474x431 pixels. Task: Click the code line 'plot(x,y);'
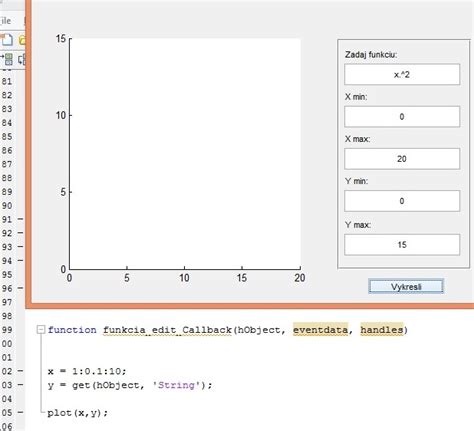(x=78, y=413)
